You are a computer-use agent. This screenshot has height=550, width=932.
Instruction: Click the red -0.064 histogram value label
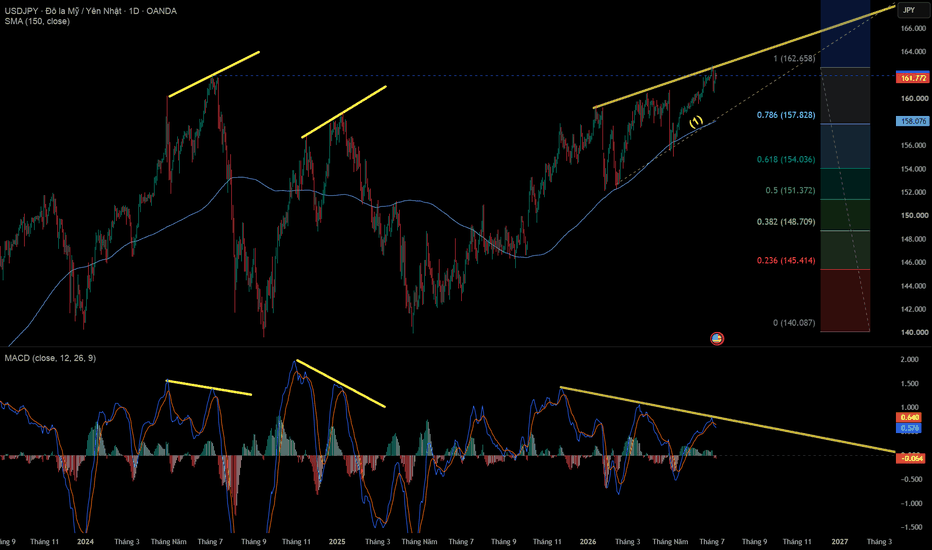click(911, 458)
